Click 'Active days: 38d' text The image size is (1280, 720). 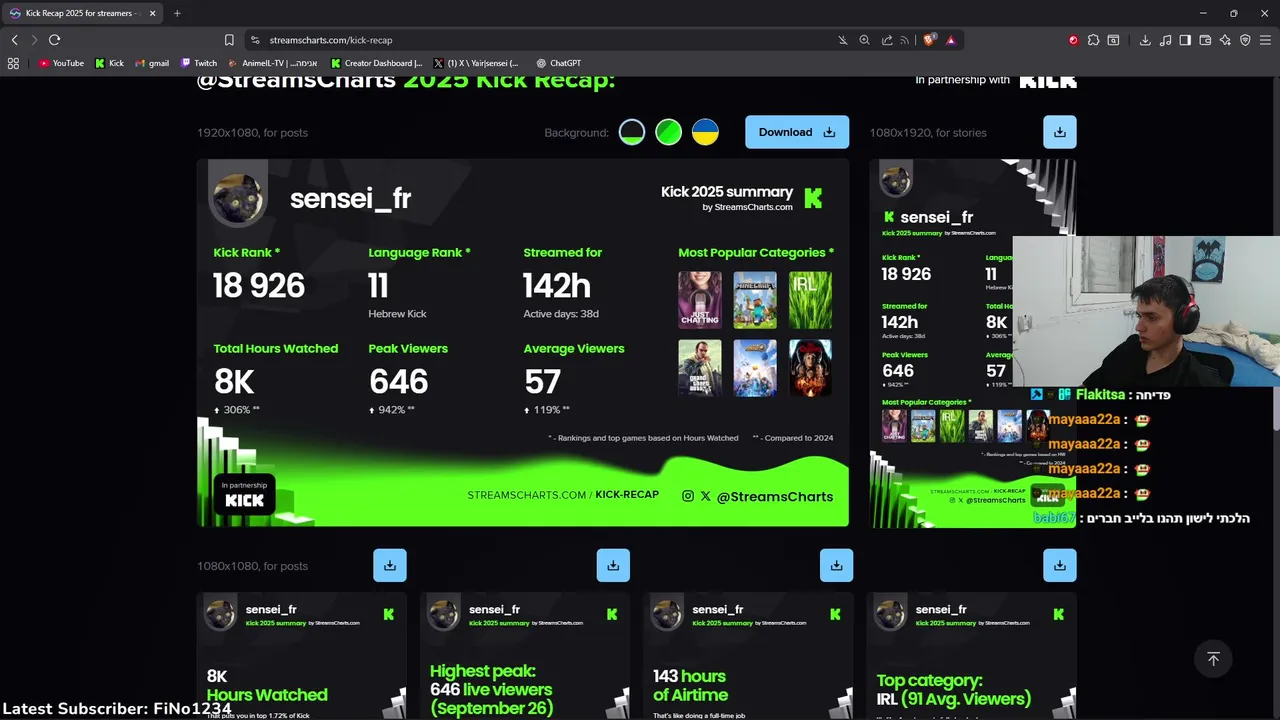561,314
